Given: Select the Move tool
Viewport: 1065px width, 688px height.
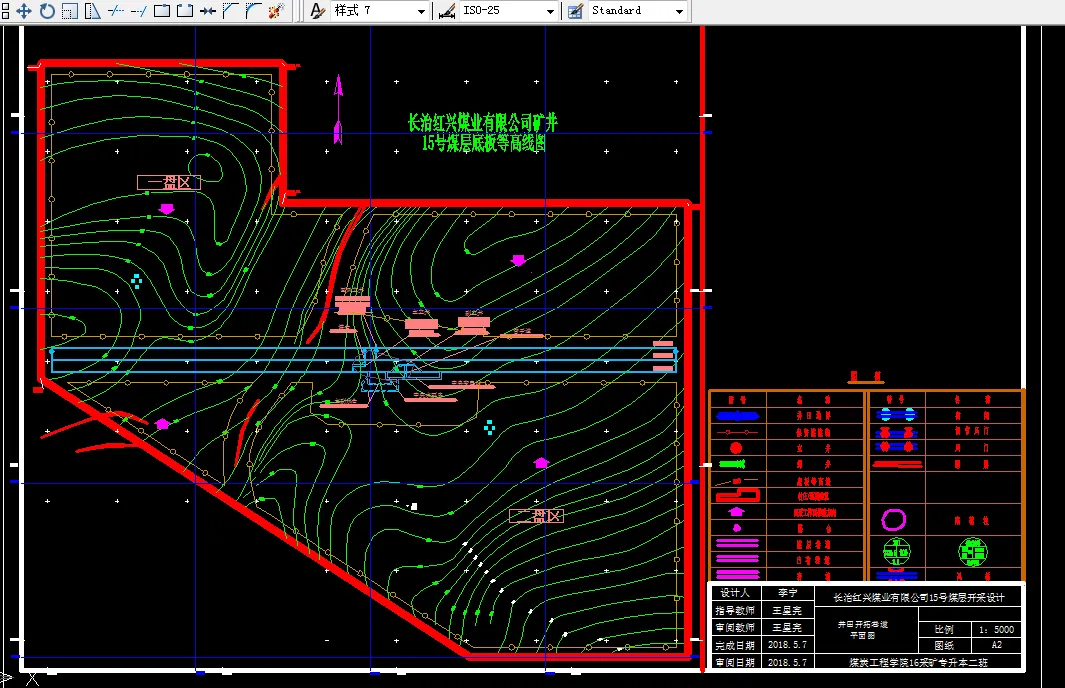Looking at the screenshot, I should tap(24, 11).
